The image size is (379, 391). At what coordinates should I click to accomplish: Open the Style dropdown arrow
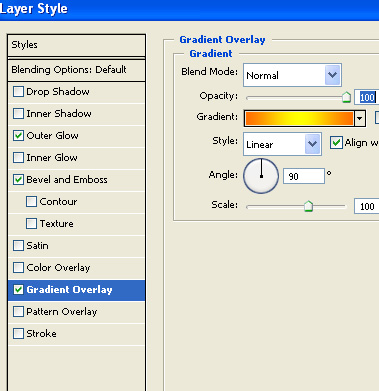[312, 144]
